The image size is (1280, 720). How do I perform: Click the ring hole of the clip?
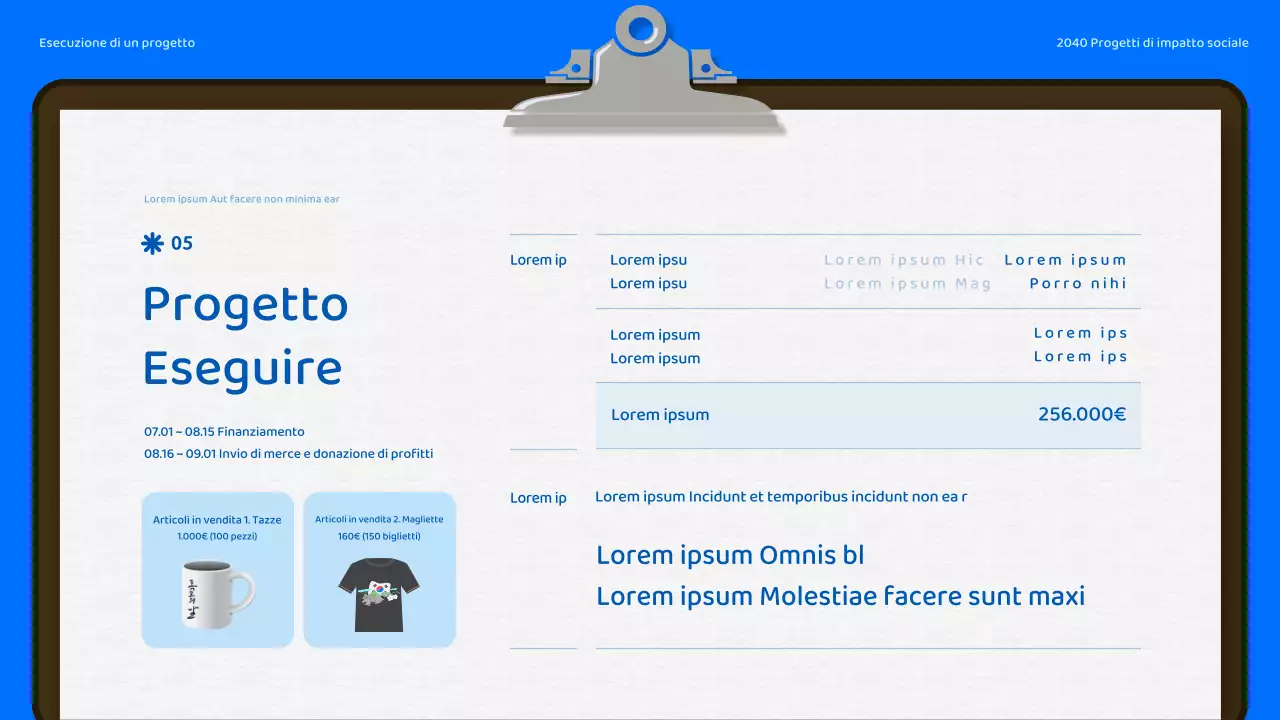640,28
